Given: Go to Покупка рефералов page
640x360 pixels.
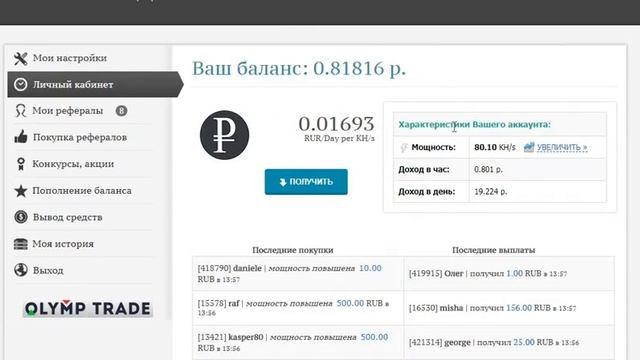Looking at the screenshot, I should point(80,137).
